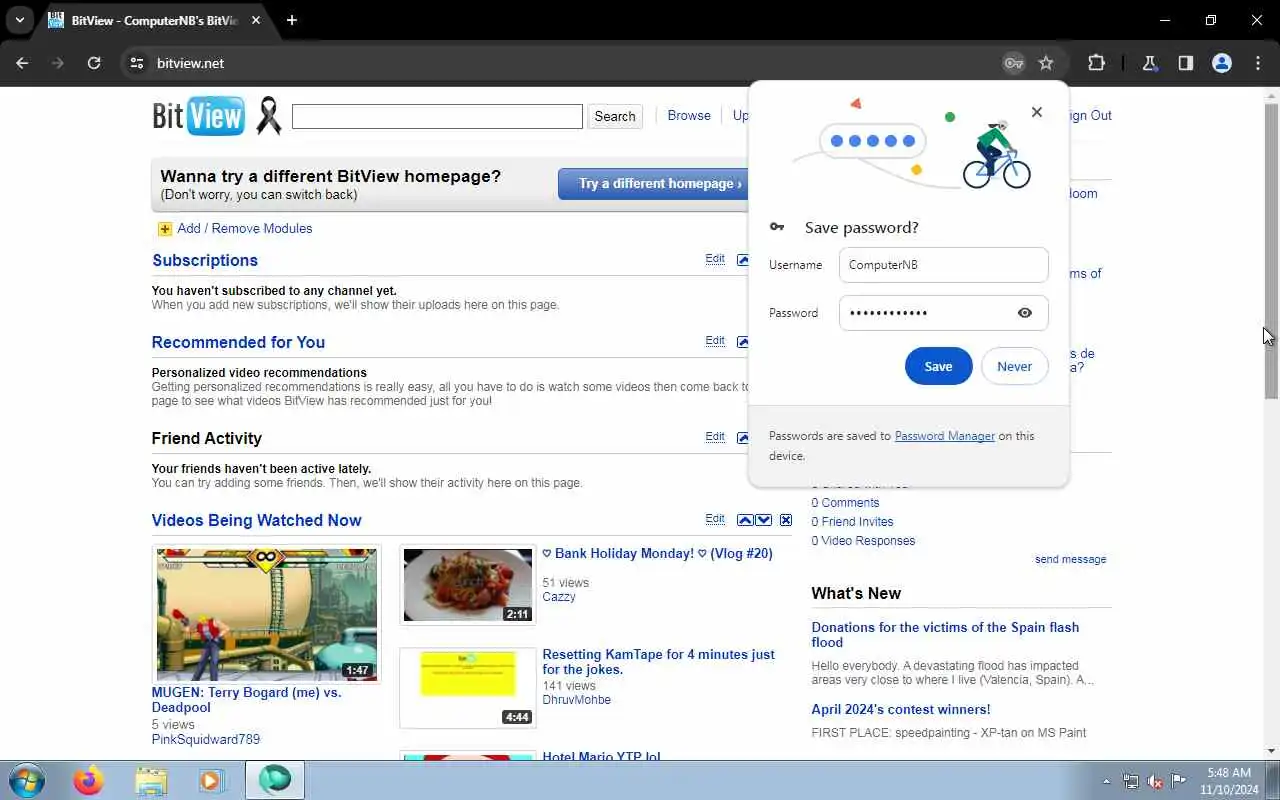Click the yellow plus Add/Remove Modules icon

pos(165,229)
